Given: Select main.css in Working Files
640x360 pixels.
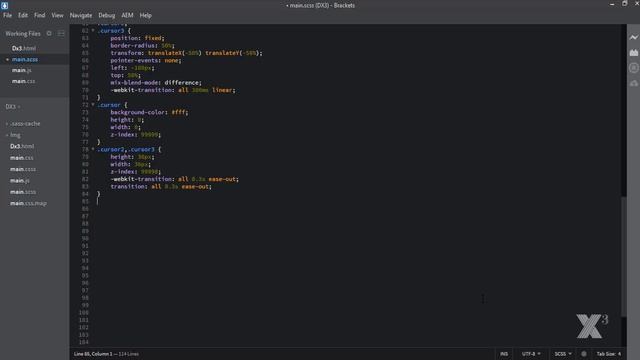Looking at the screenshot, I should coord(23,81).
